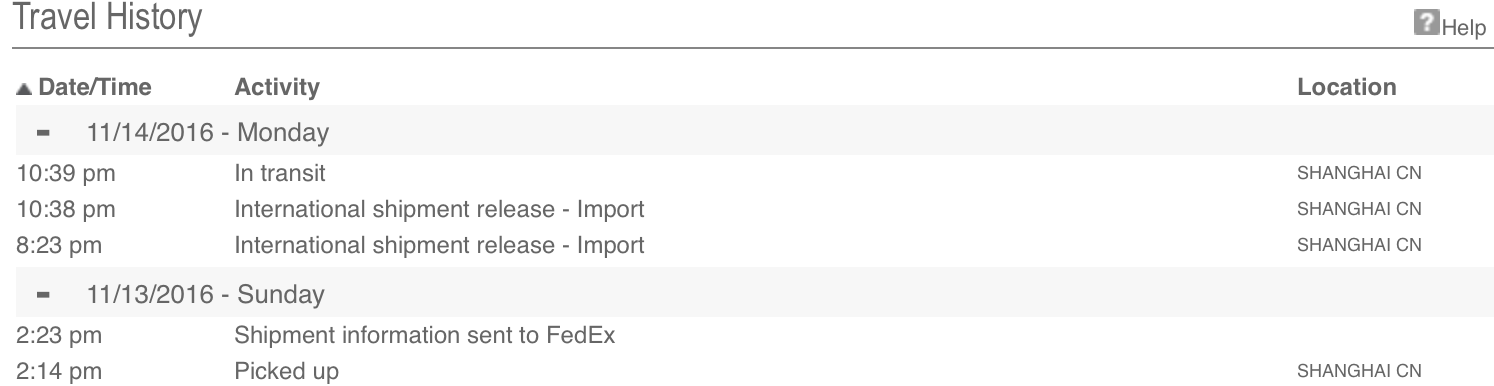Screen dimensions: 1494x386
Task: Click the 2:14 pm timestamp
Action: point(59,372)
